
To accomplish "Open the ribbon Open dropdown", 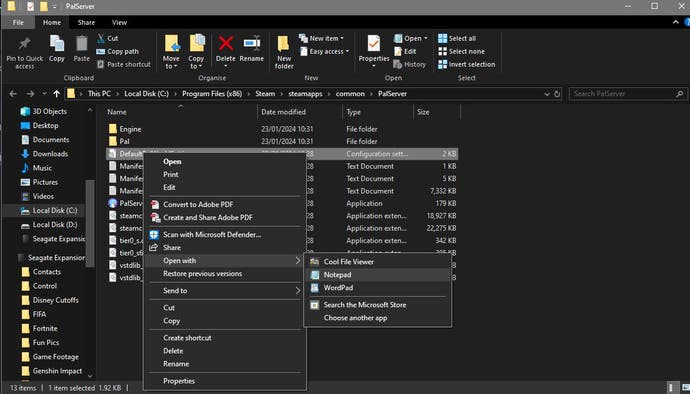I will pos(411,38).
